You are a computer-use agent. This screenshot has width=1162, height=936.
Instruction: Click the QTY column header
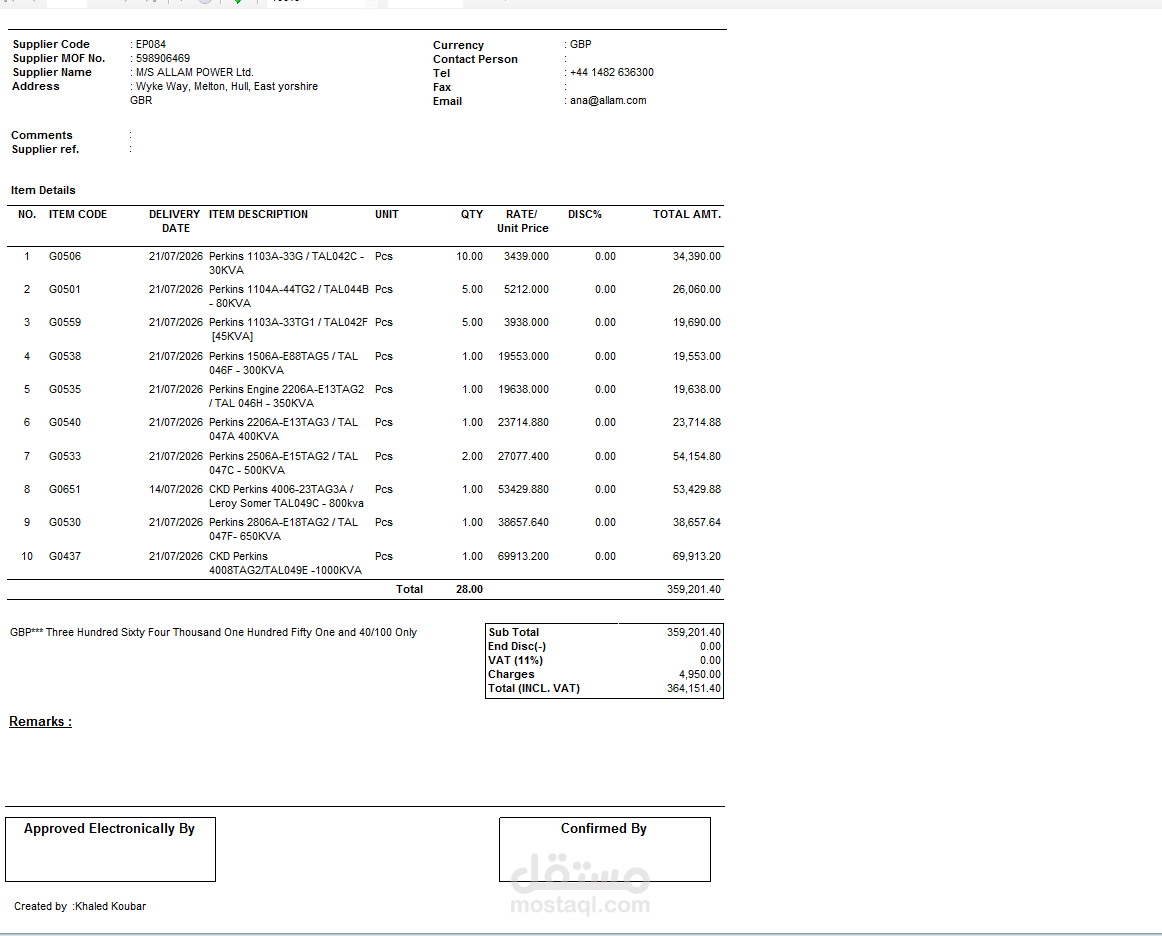point(471,214)
